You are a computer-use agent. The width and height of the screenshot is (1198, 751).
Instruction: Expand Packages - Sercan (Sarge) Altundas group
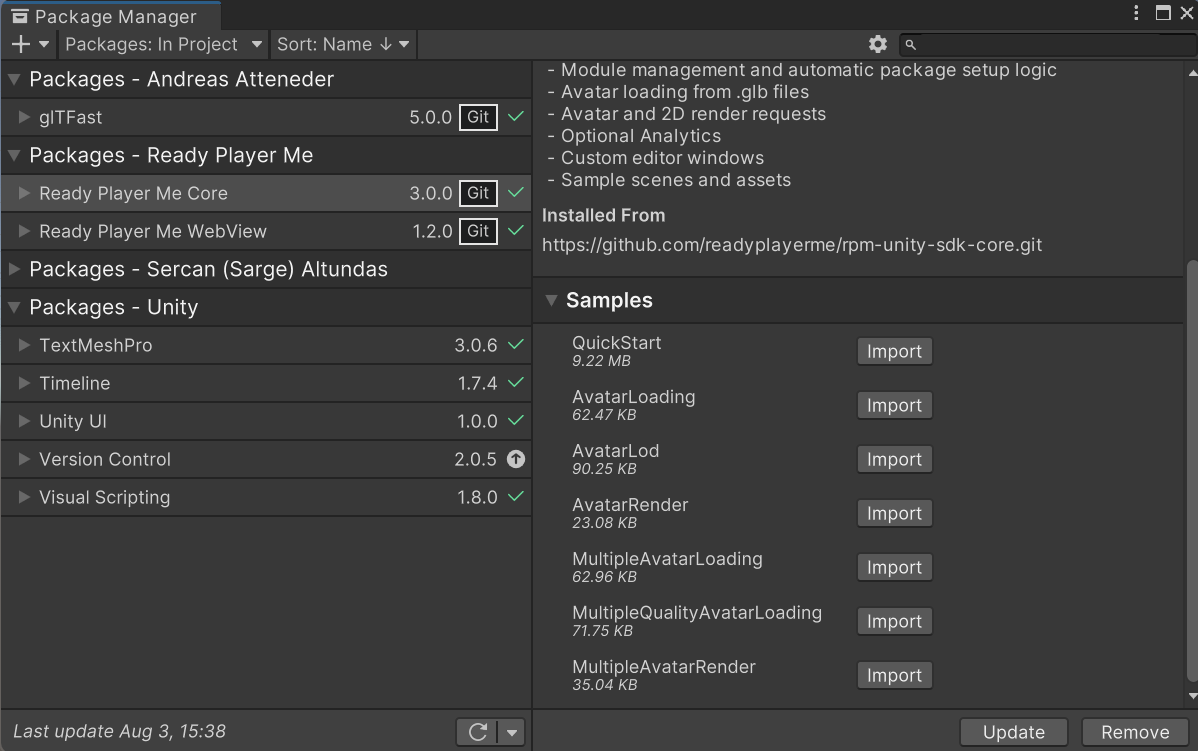(x=15, y=269)
